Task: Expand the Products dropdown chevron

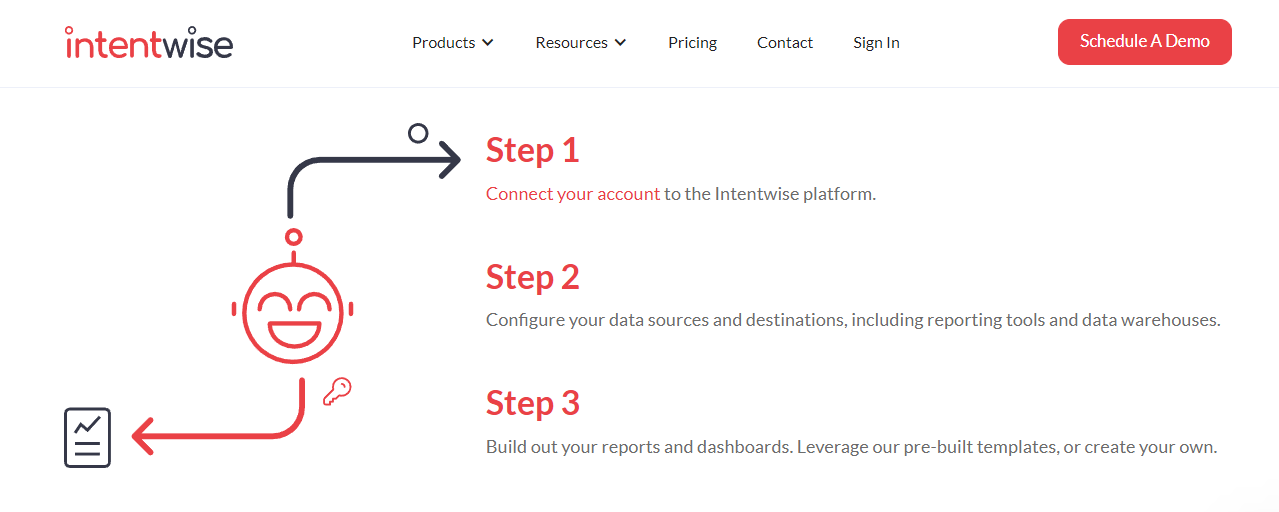Action: (488, 43)
